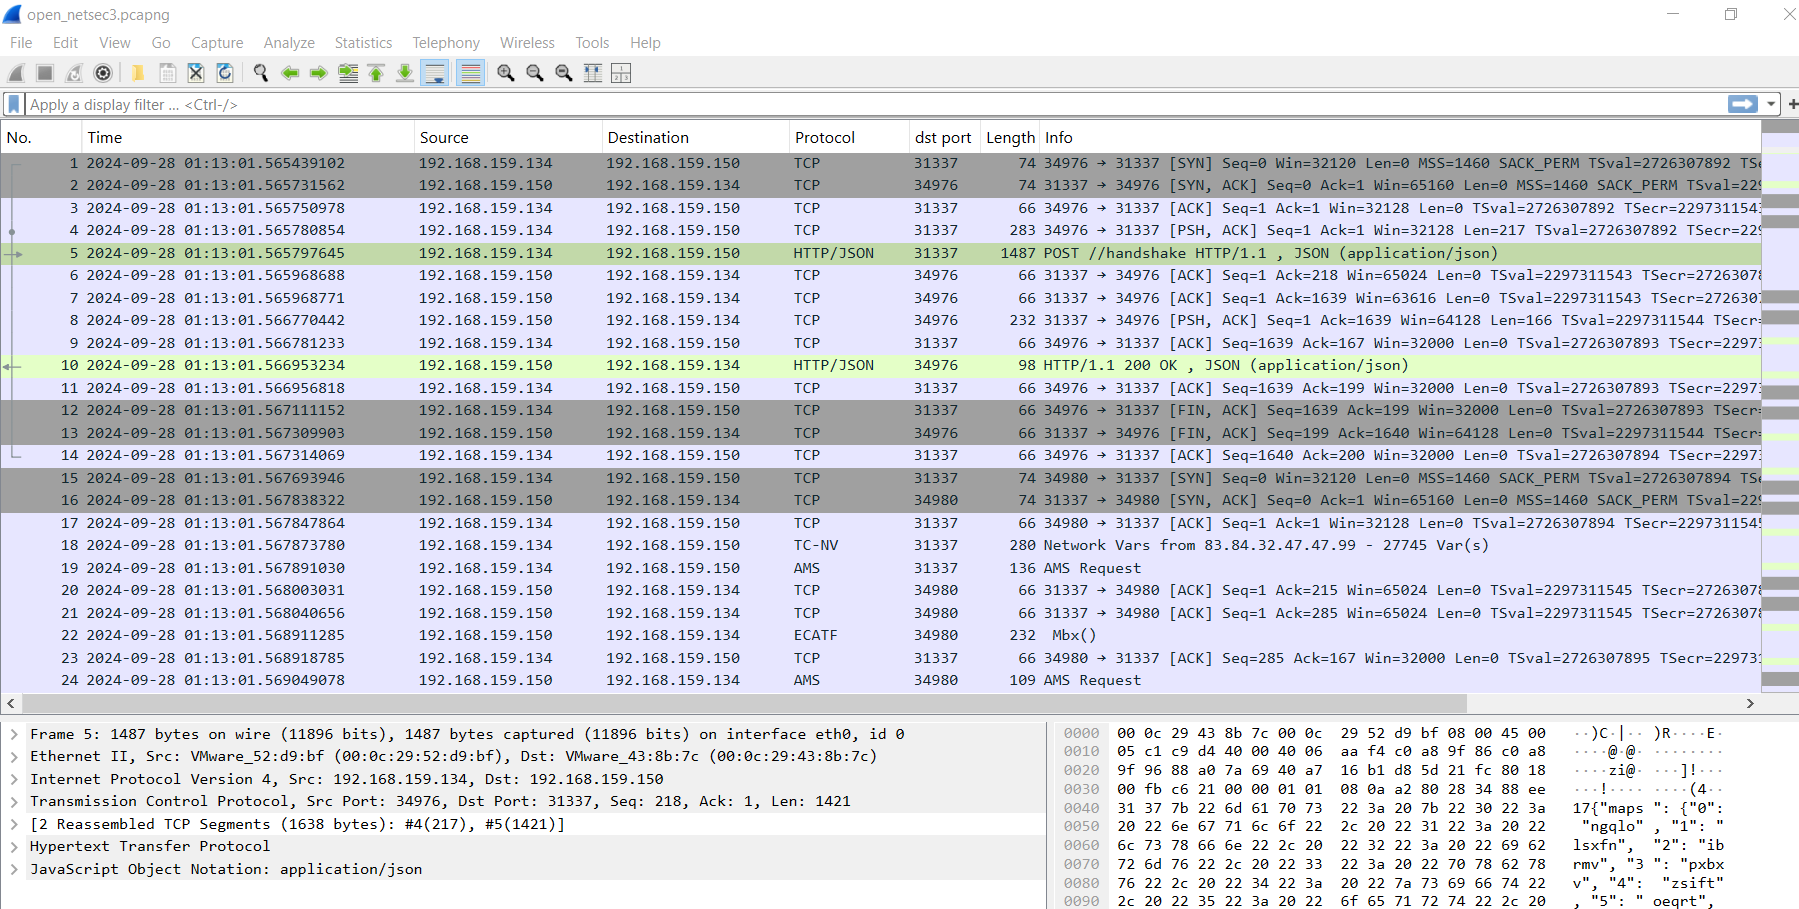Viewport: 1799px width, 909px height.
Task: Open the Edit menu
Action: click(65, 43)
